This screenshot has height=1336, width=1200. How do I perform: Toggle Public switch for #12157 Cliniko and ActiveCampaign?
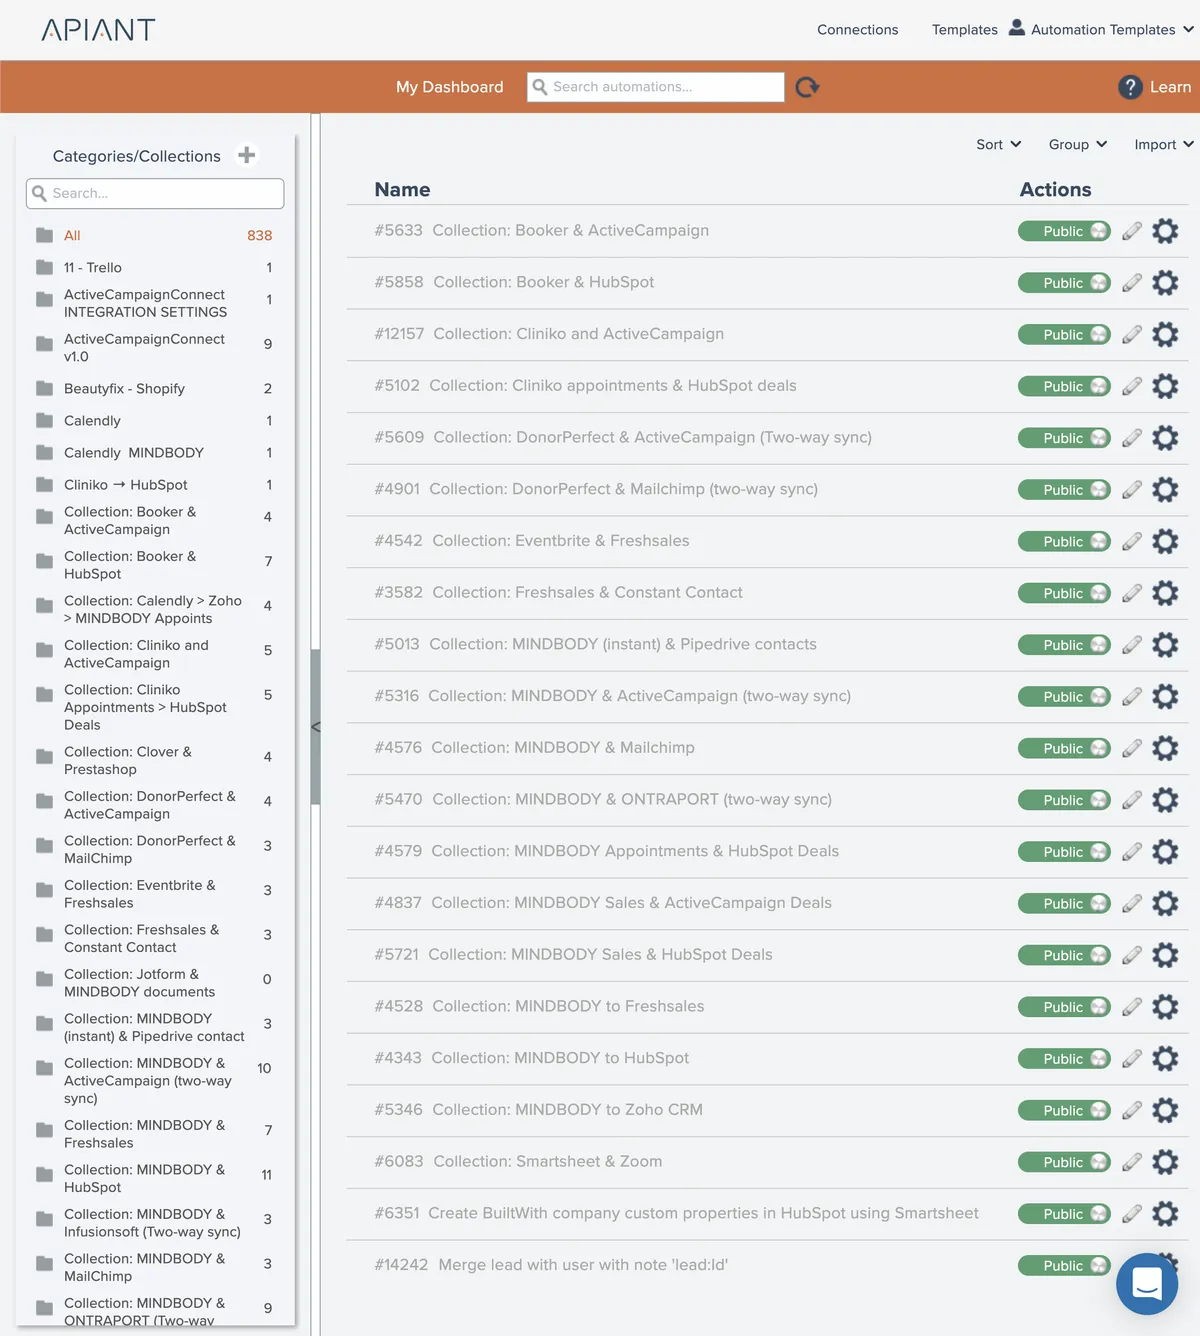[1064, 335]
